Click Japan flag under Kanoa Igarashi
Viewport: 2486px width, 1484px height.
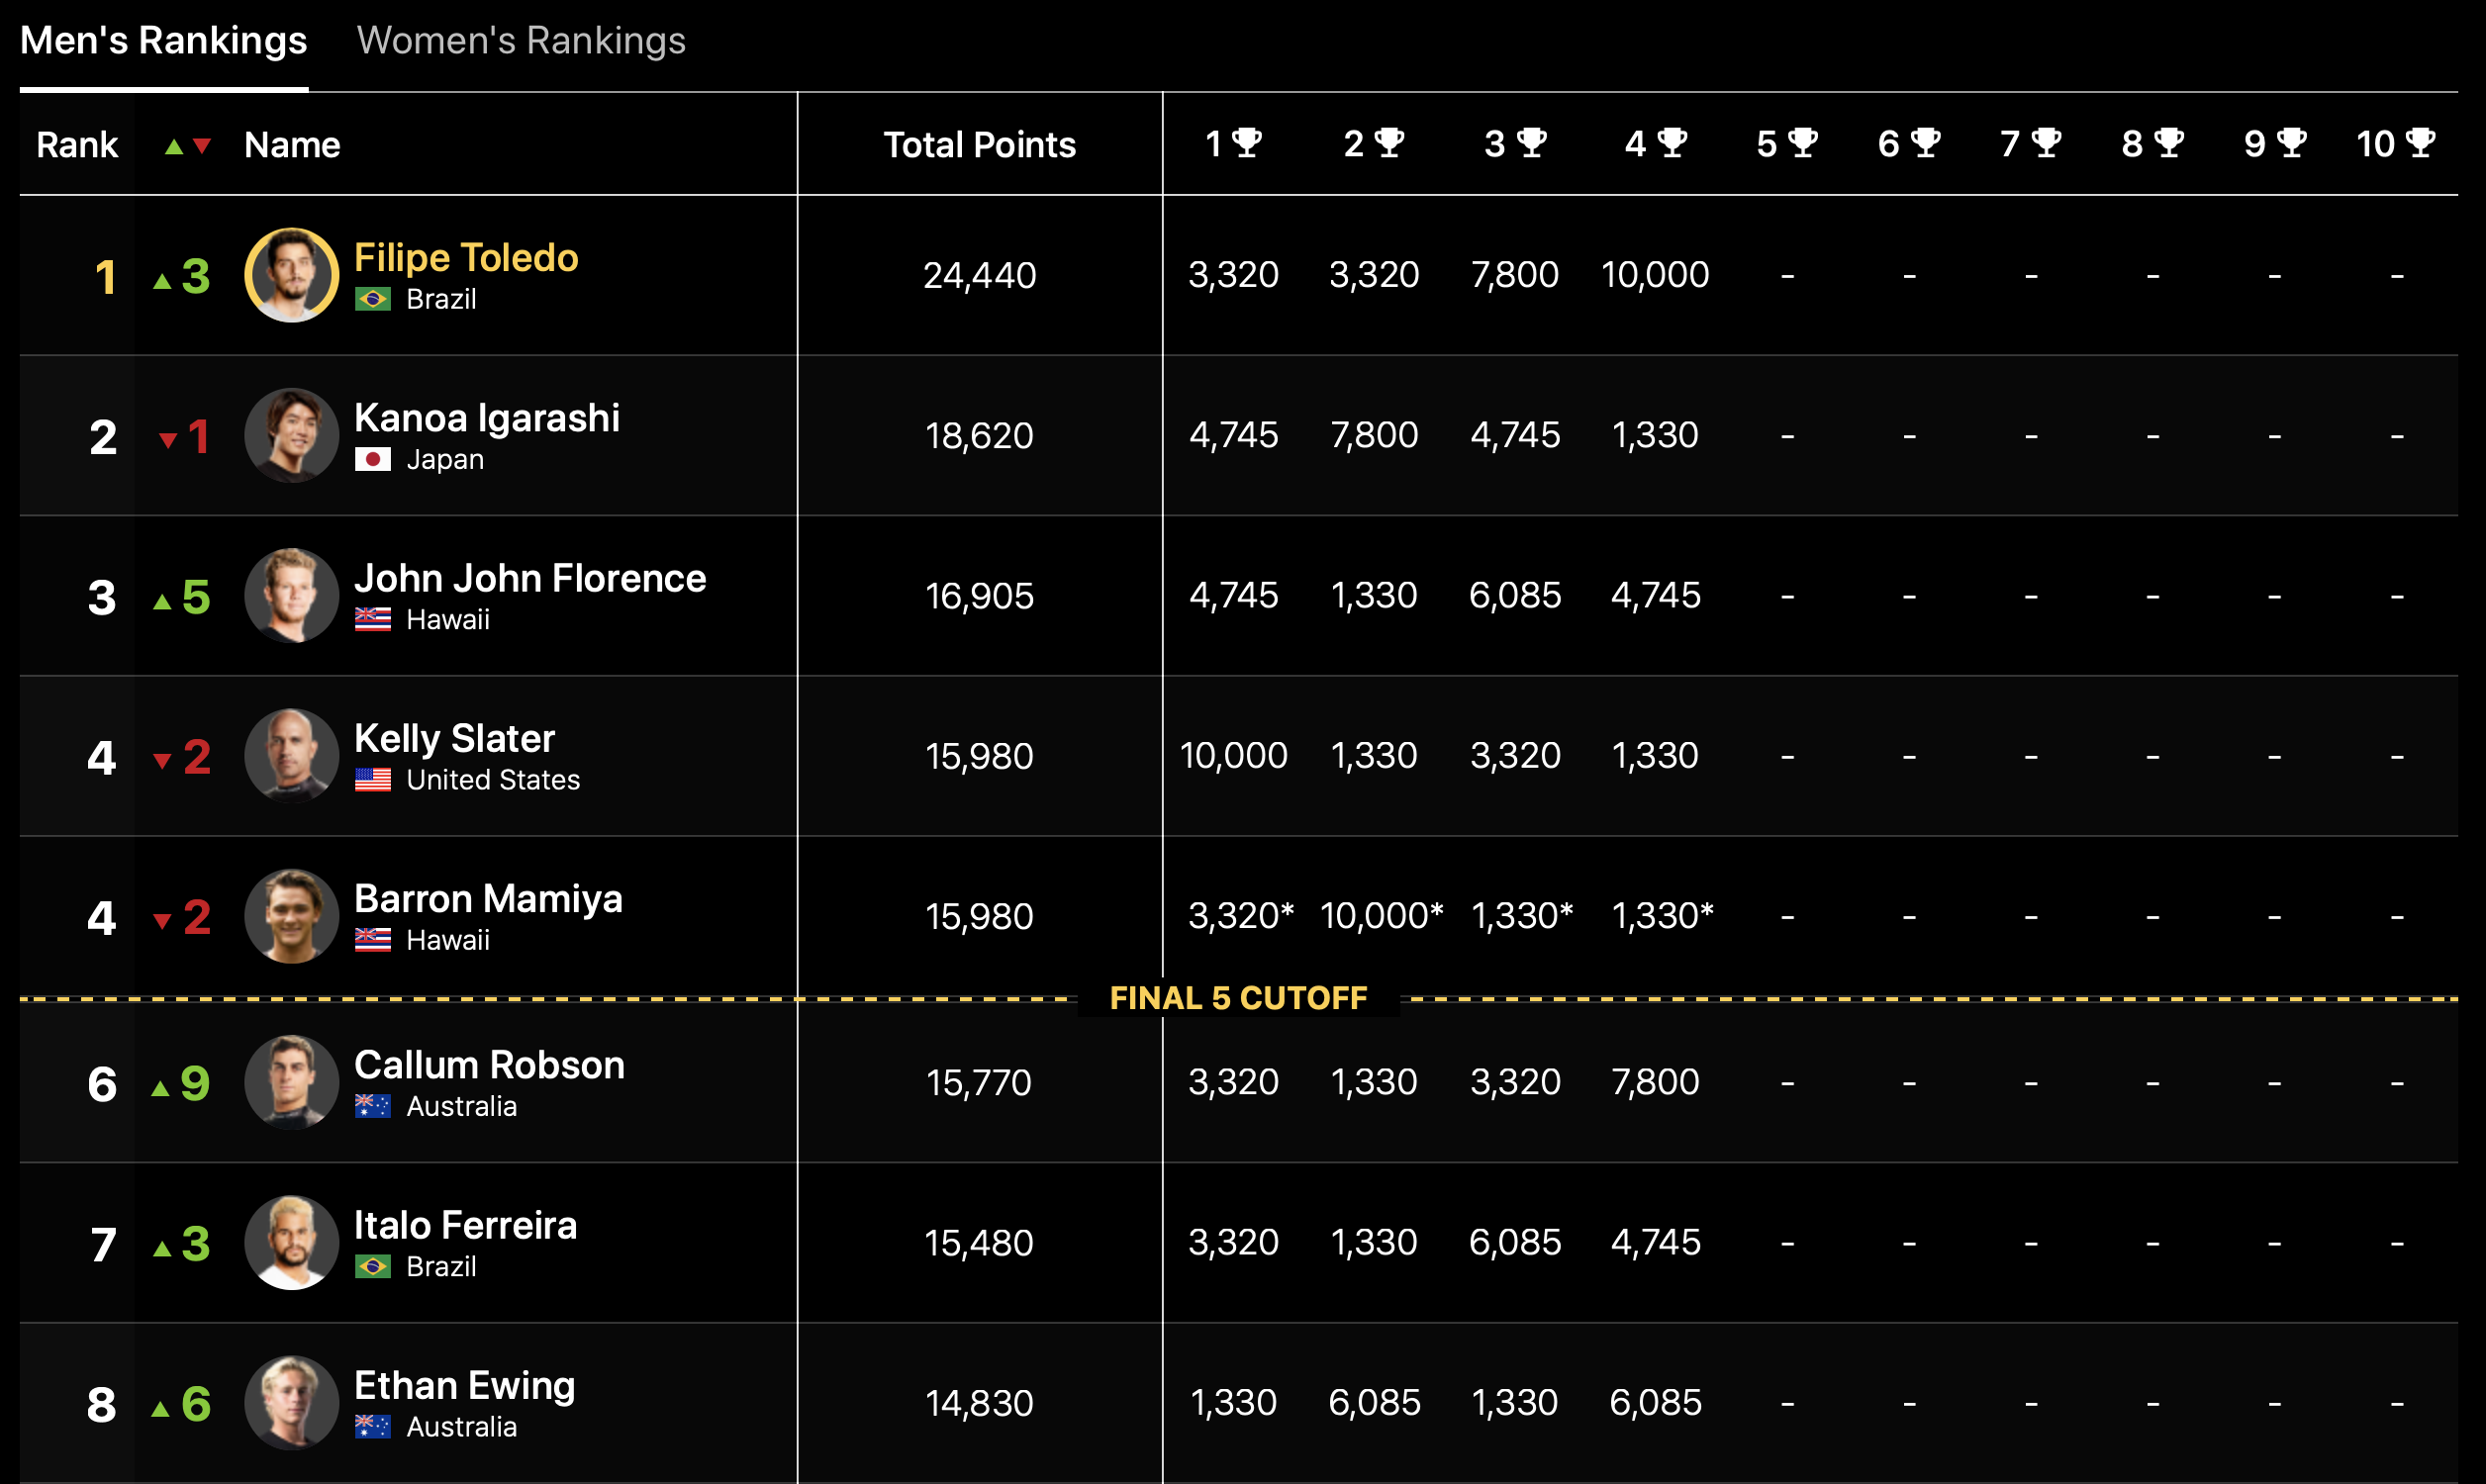coord(373,459)
